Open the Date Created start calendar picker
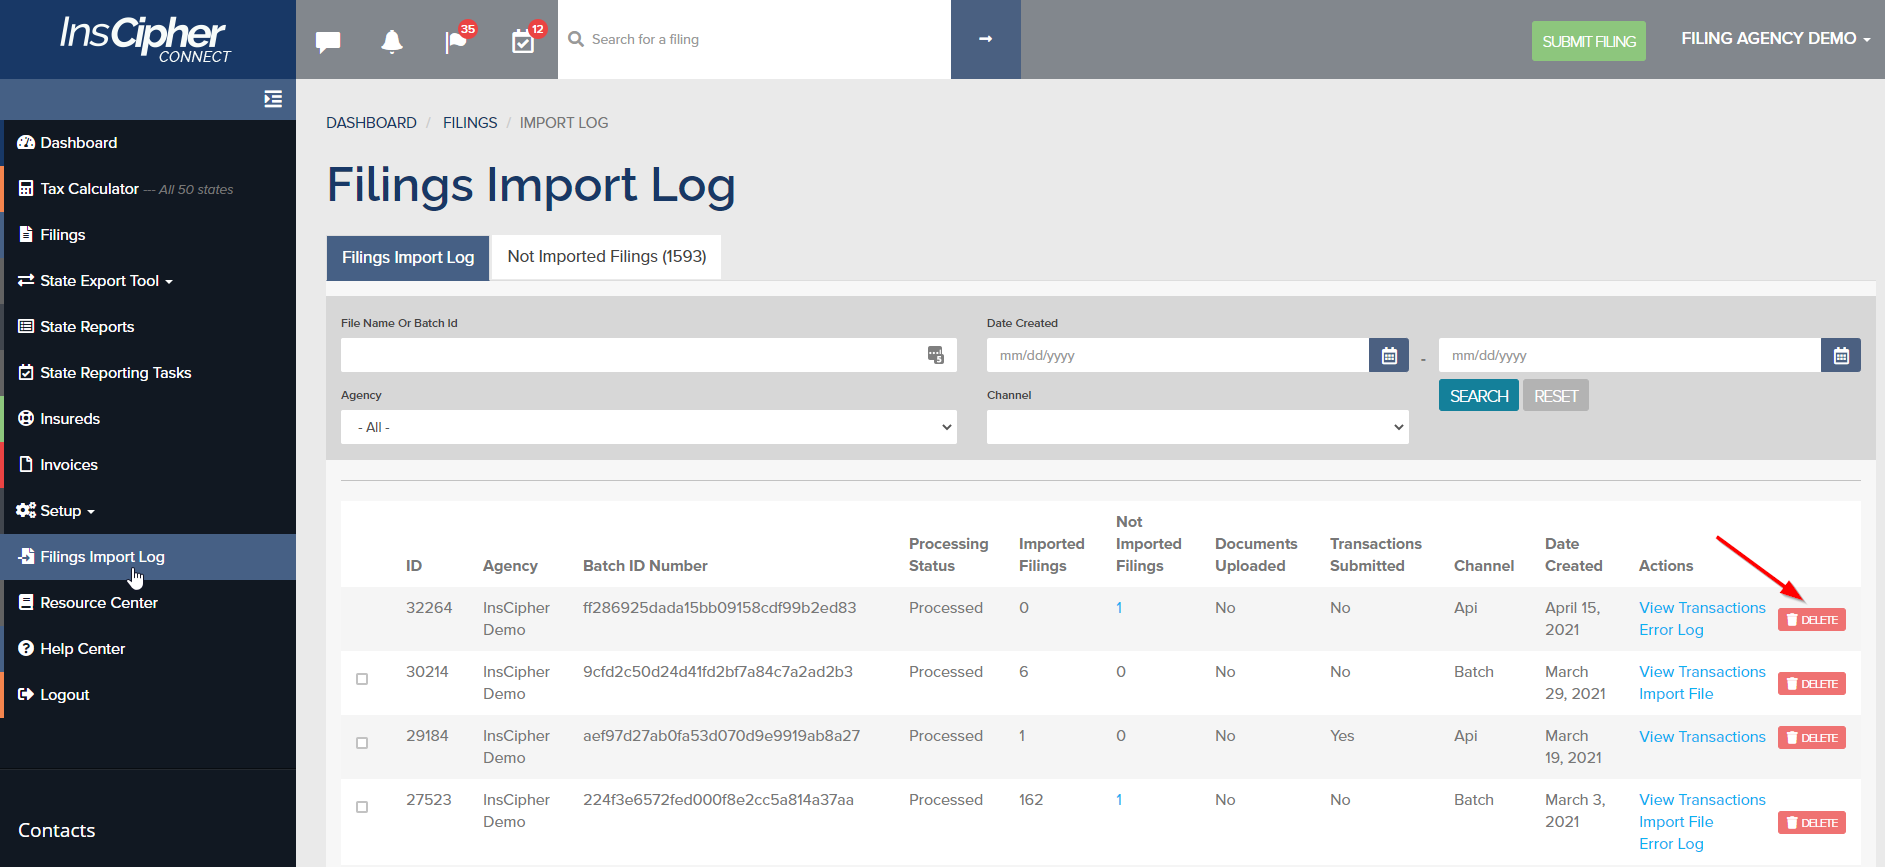Screen dimensions: 1885x867 click(1389, 355)
